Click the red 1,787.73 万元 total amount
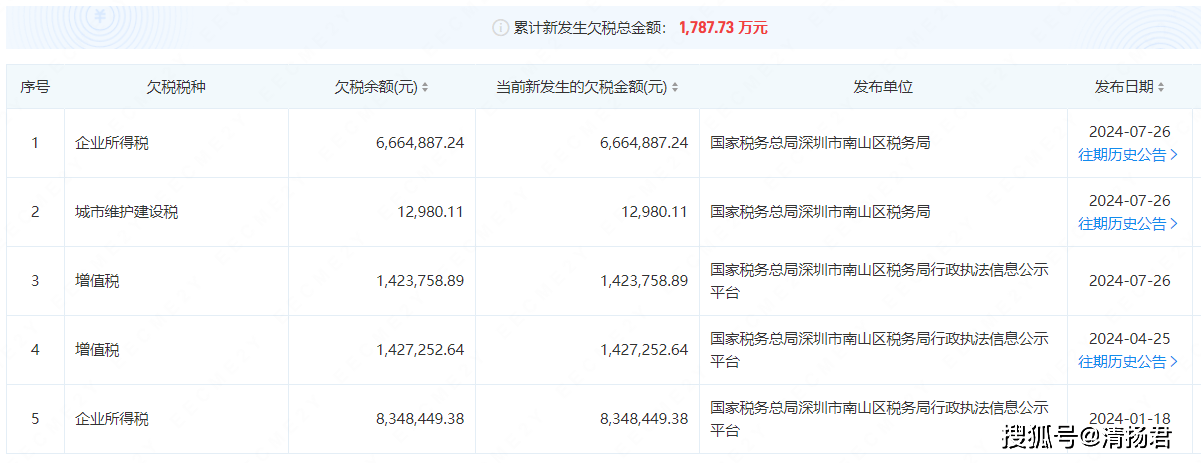1201x463 pixels. pyautogui.click(x=722, y=28)
